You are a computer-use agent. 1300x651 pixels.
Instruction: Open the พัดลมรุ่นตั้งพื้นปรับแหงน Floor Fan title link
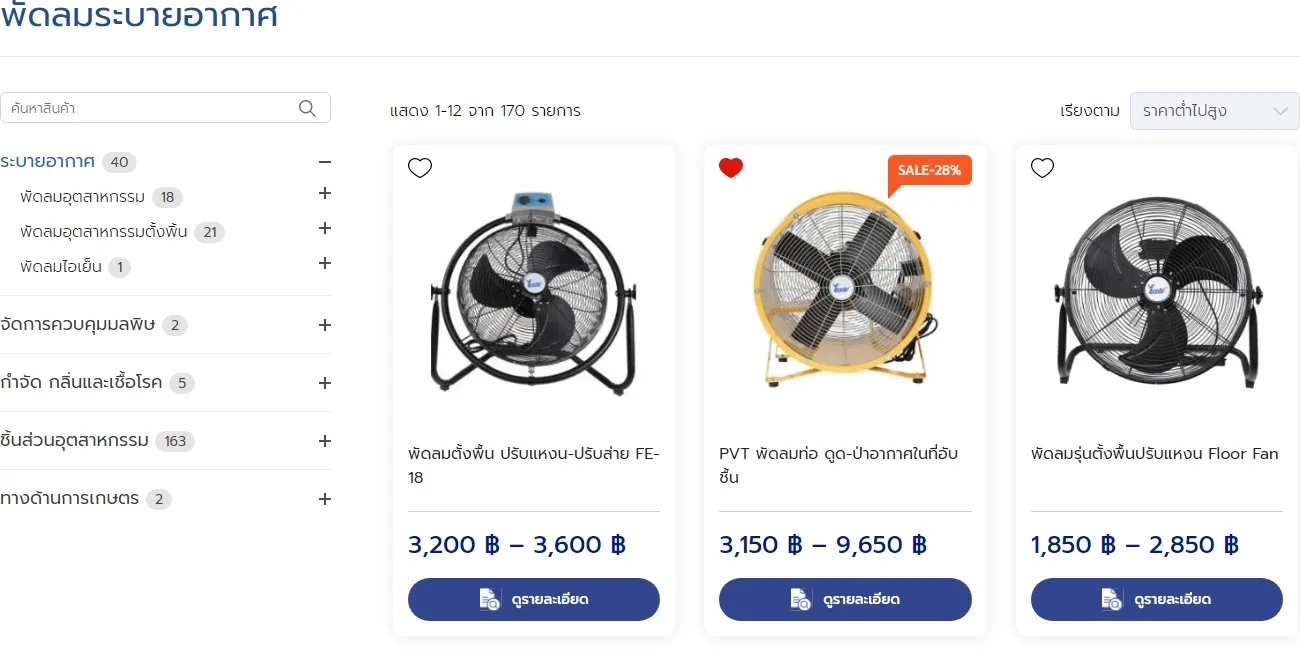coord(1154,454)
